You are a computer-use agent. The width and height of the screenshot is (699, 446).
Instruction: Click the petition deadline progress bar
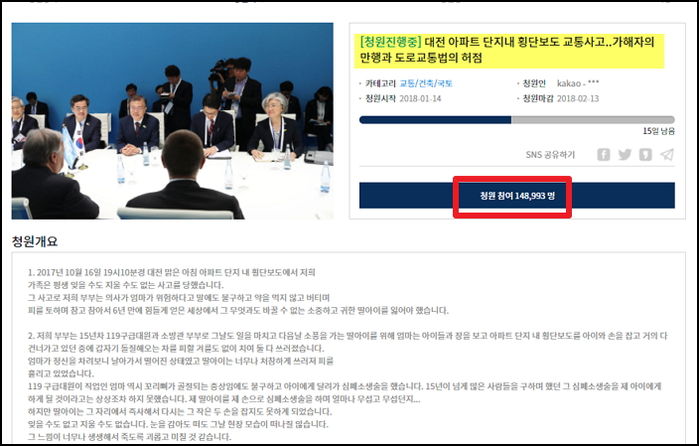(517, 120)
